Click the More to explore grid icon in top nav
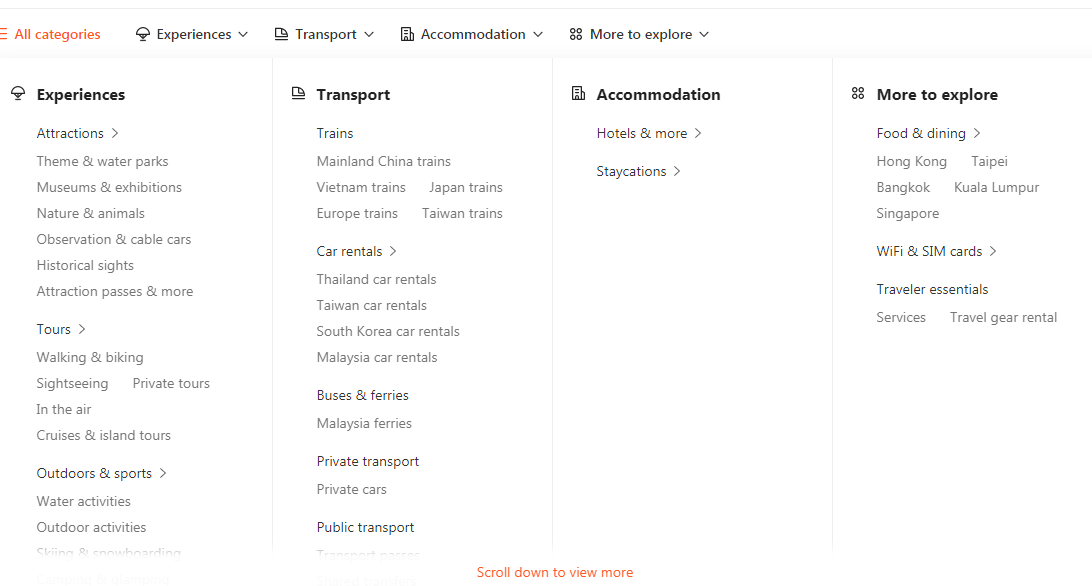 (x=576, y=34)
